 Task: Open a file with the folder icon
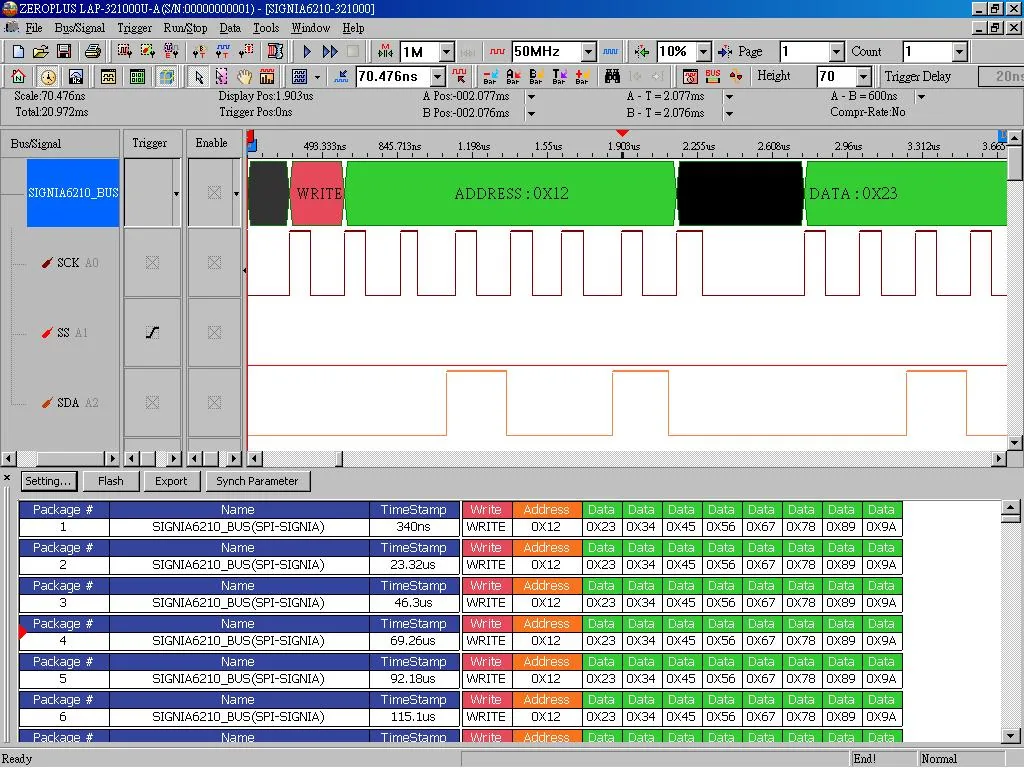coord(40,52)
